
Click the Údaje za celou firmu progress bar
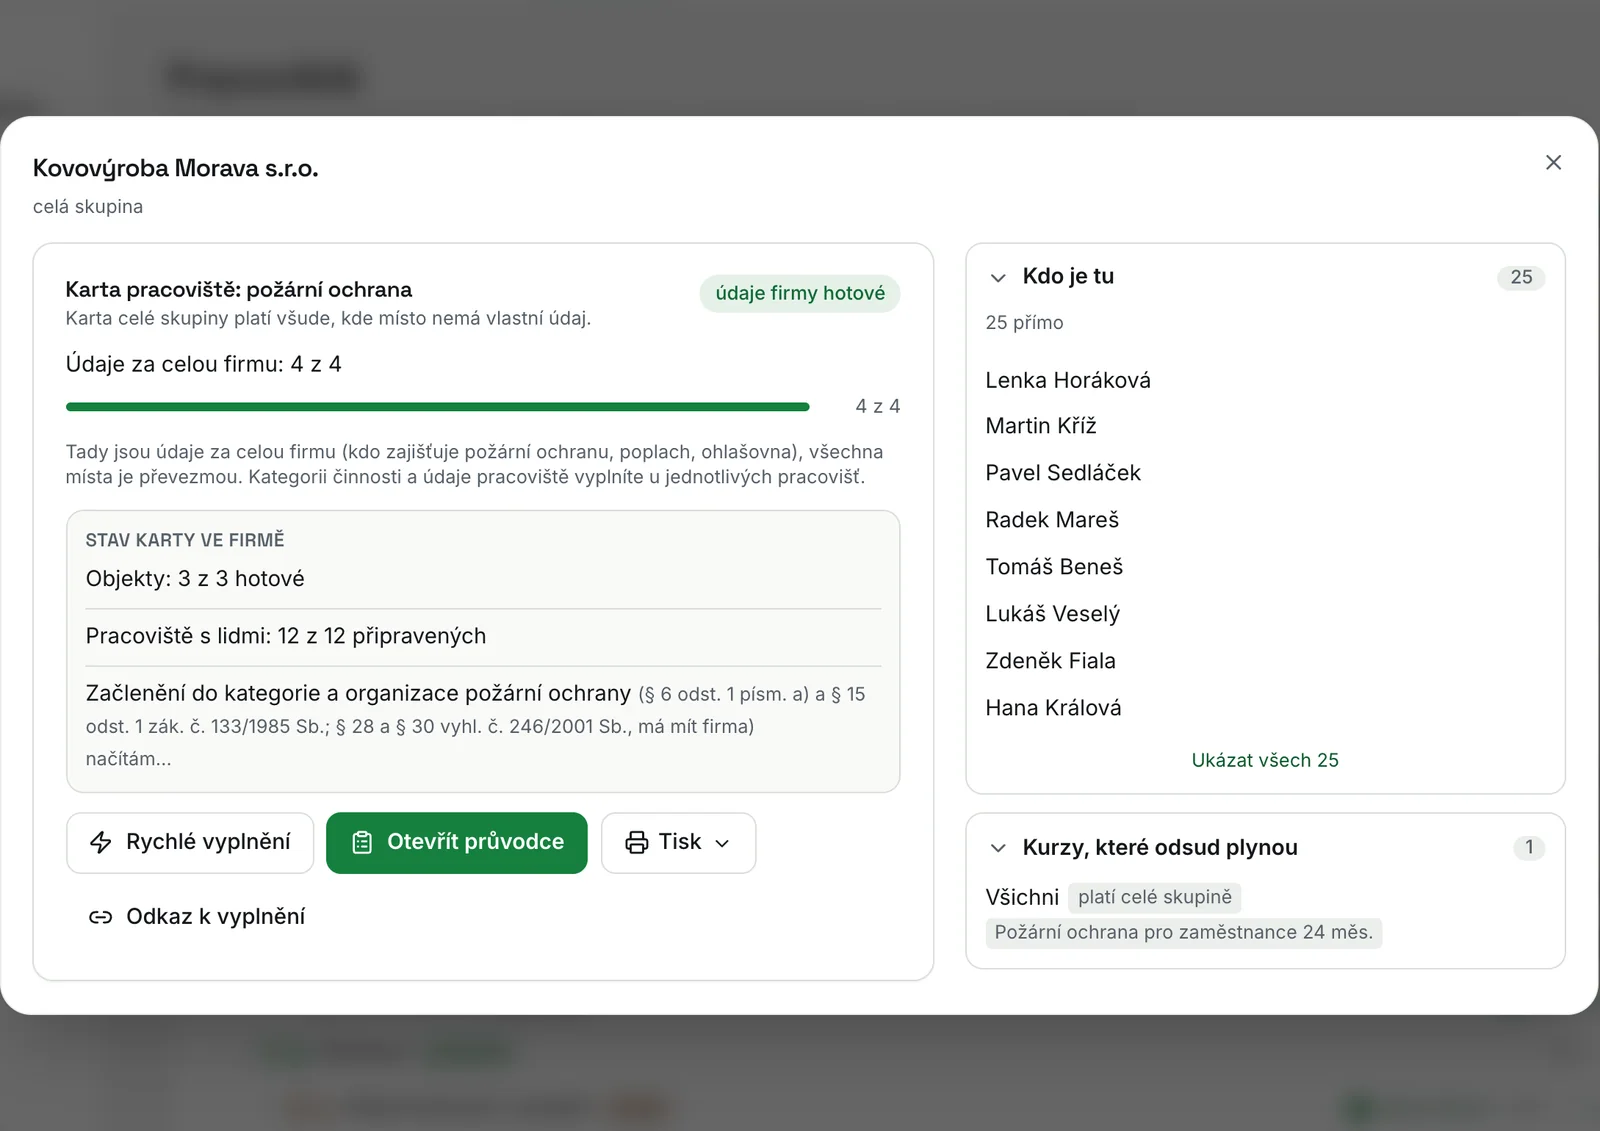(x=438, y=407)
